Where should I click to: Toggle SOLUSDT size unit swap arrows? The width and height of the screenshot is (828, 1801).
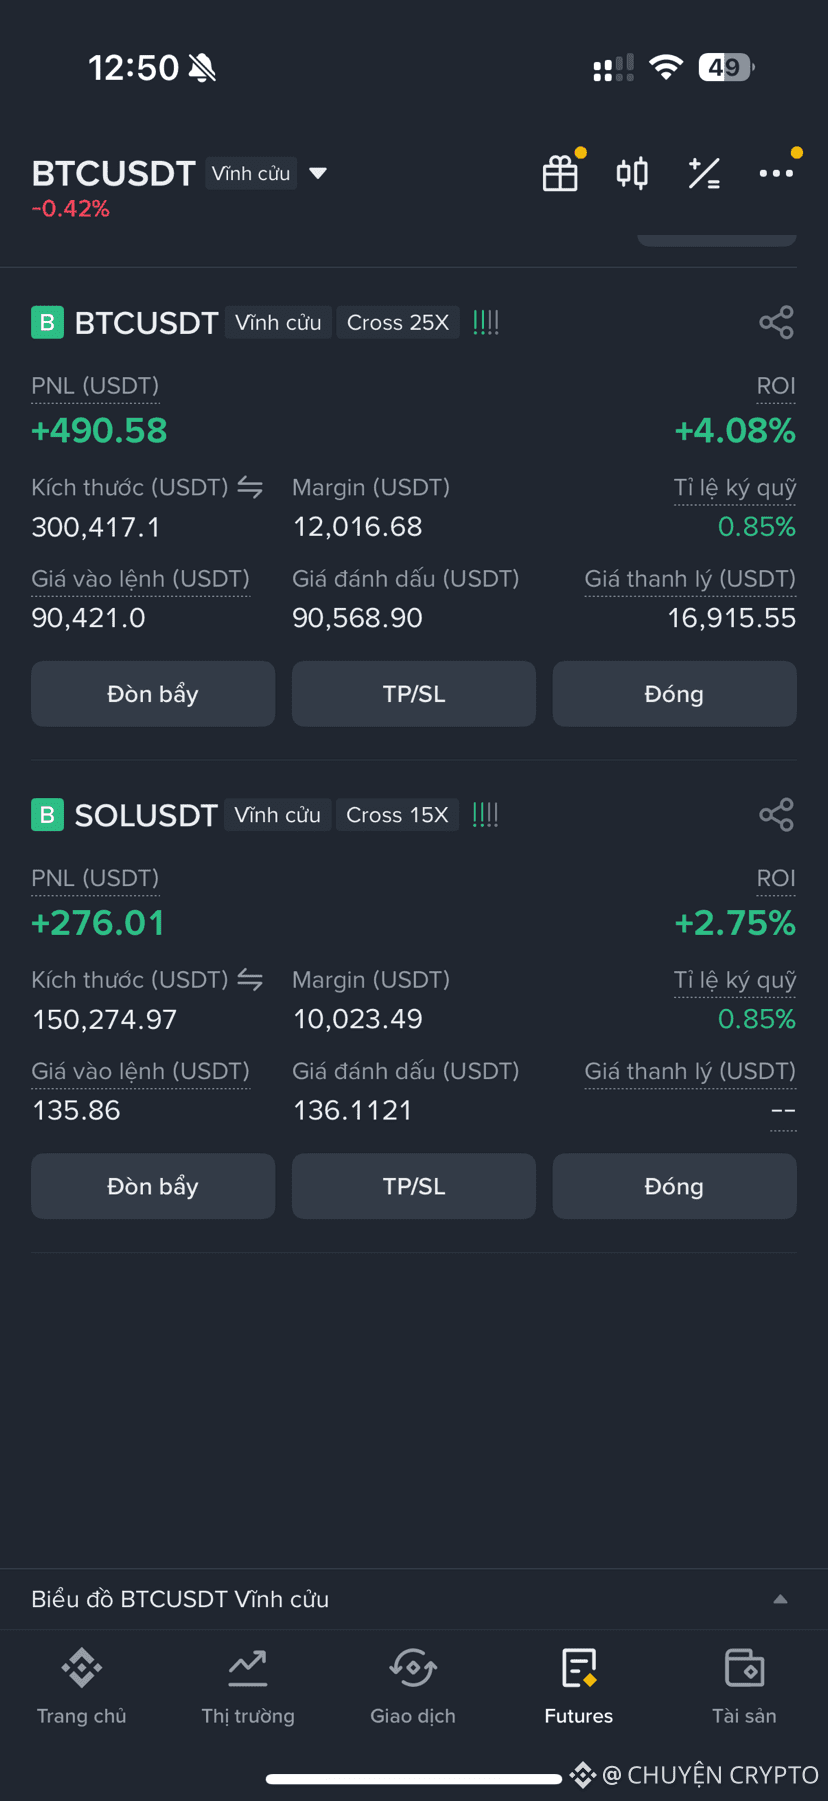pos(250,979)
